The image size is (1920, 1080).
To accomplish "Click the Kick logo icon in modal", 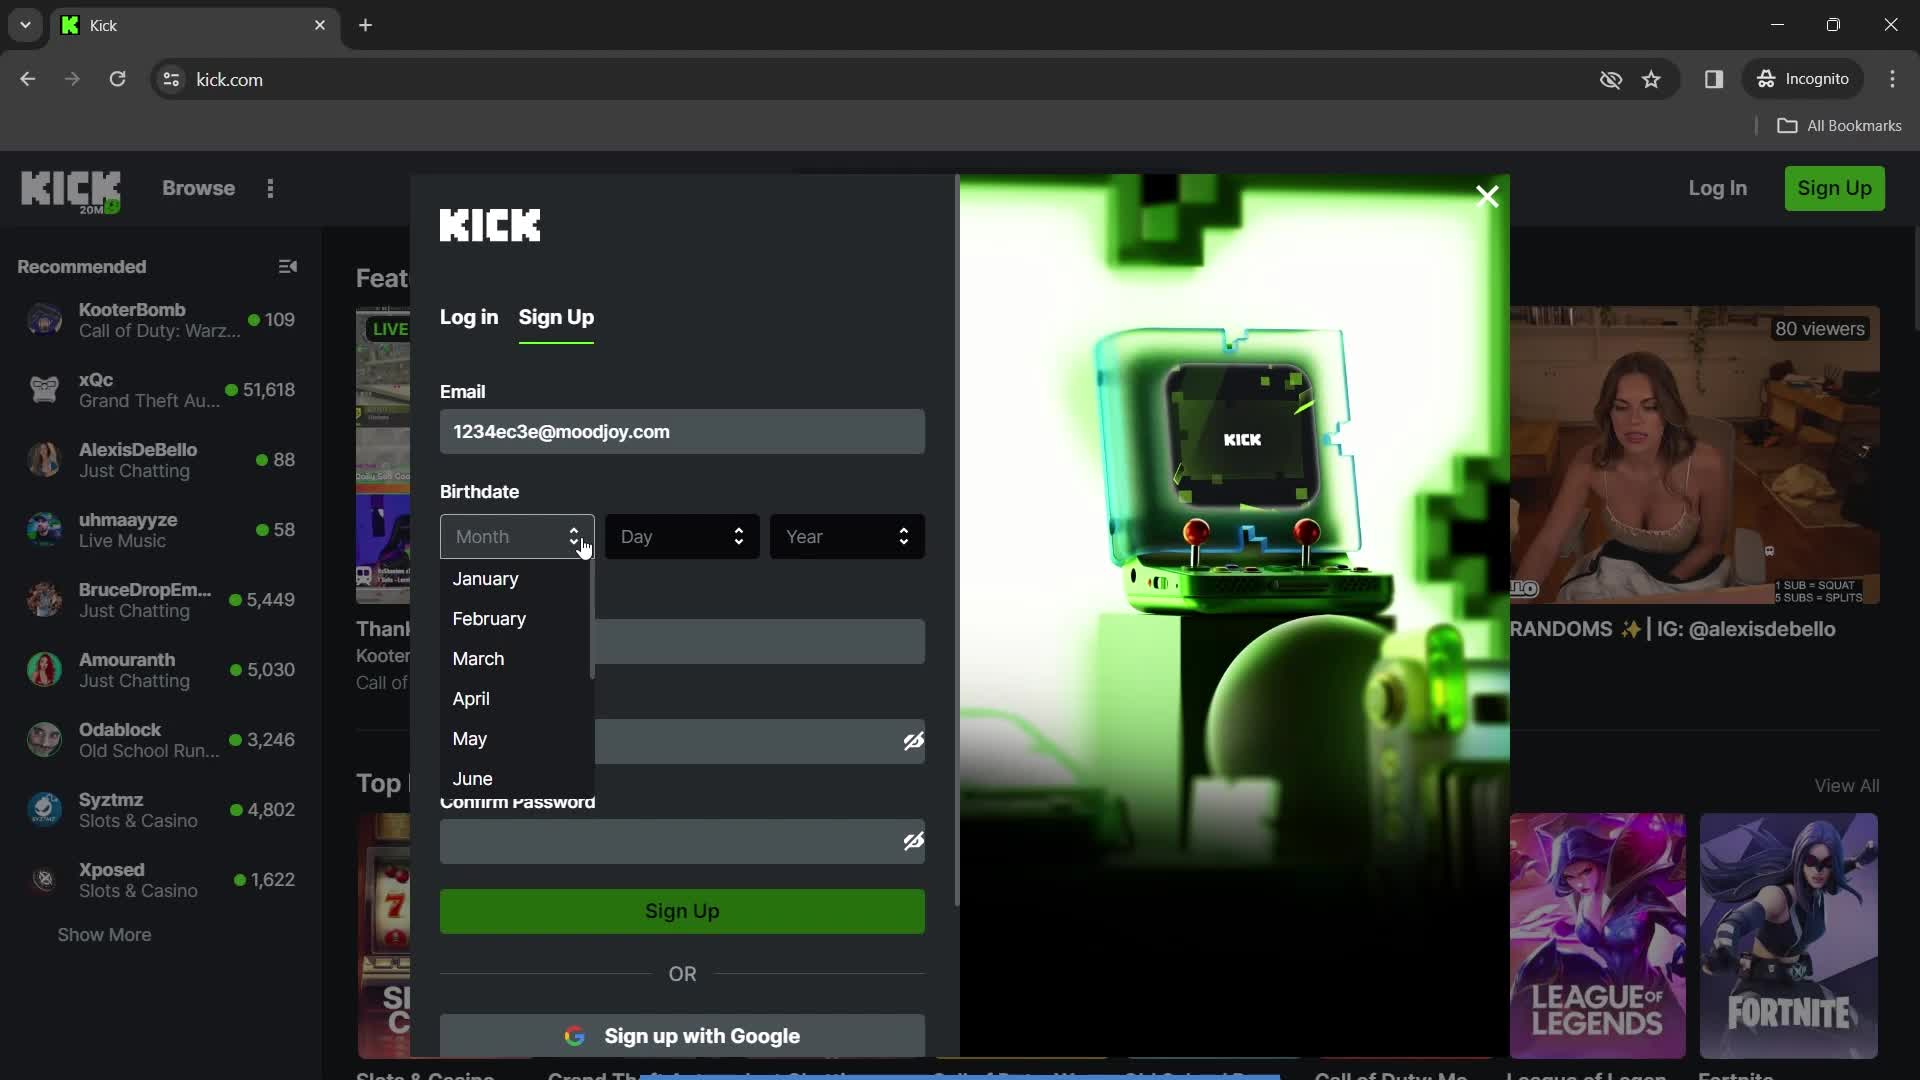I will click(491, 224).
